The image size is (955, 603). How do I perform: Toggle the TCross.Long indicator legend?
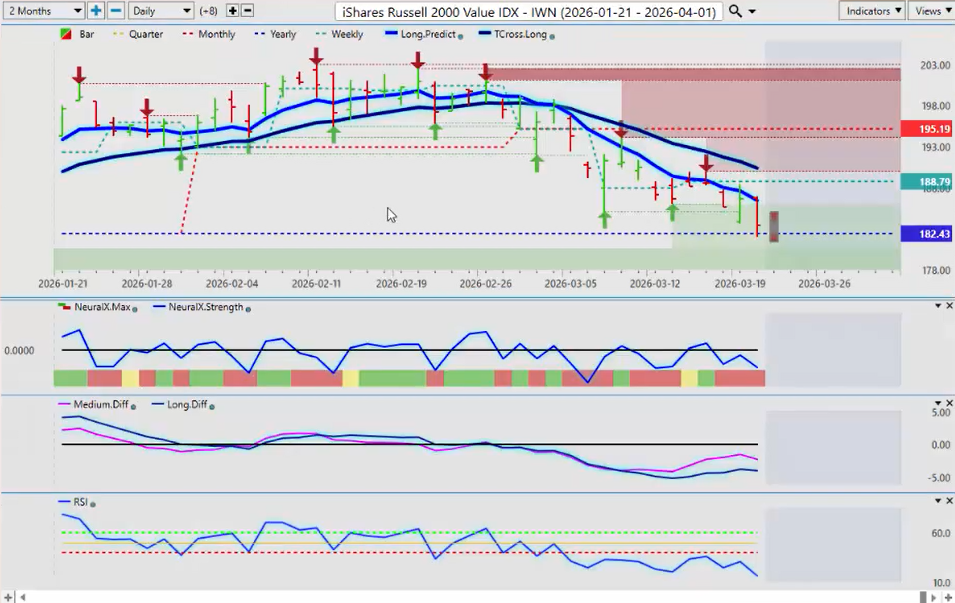point(513,34)
